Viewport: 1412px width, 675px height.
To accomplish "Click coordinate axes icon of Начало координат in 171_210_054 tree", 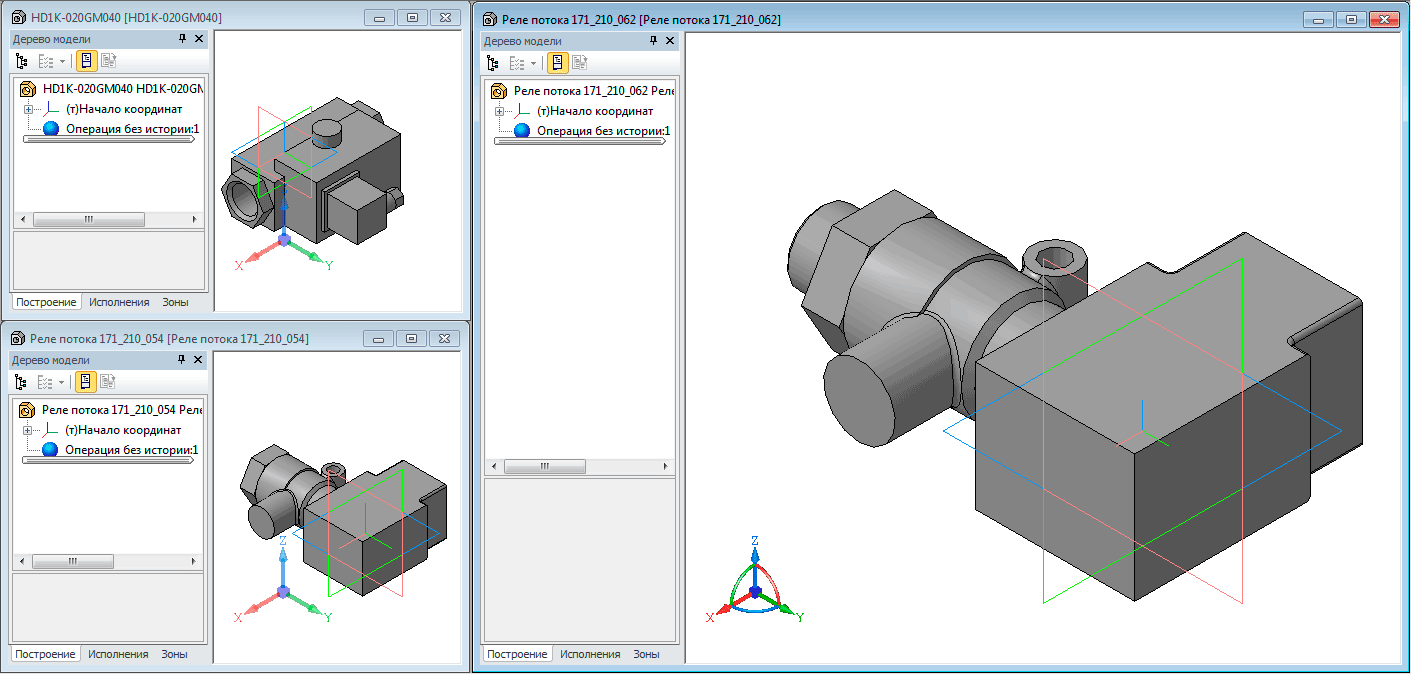I will coord(52,430).
